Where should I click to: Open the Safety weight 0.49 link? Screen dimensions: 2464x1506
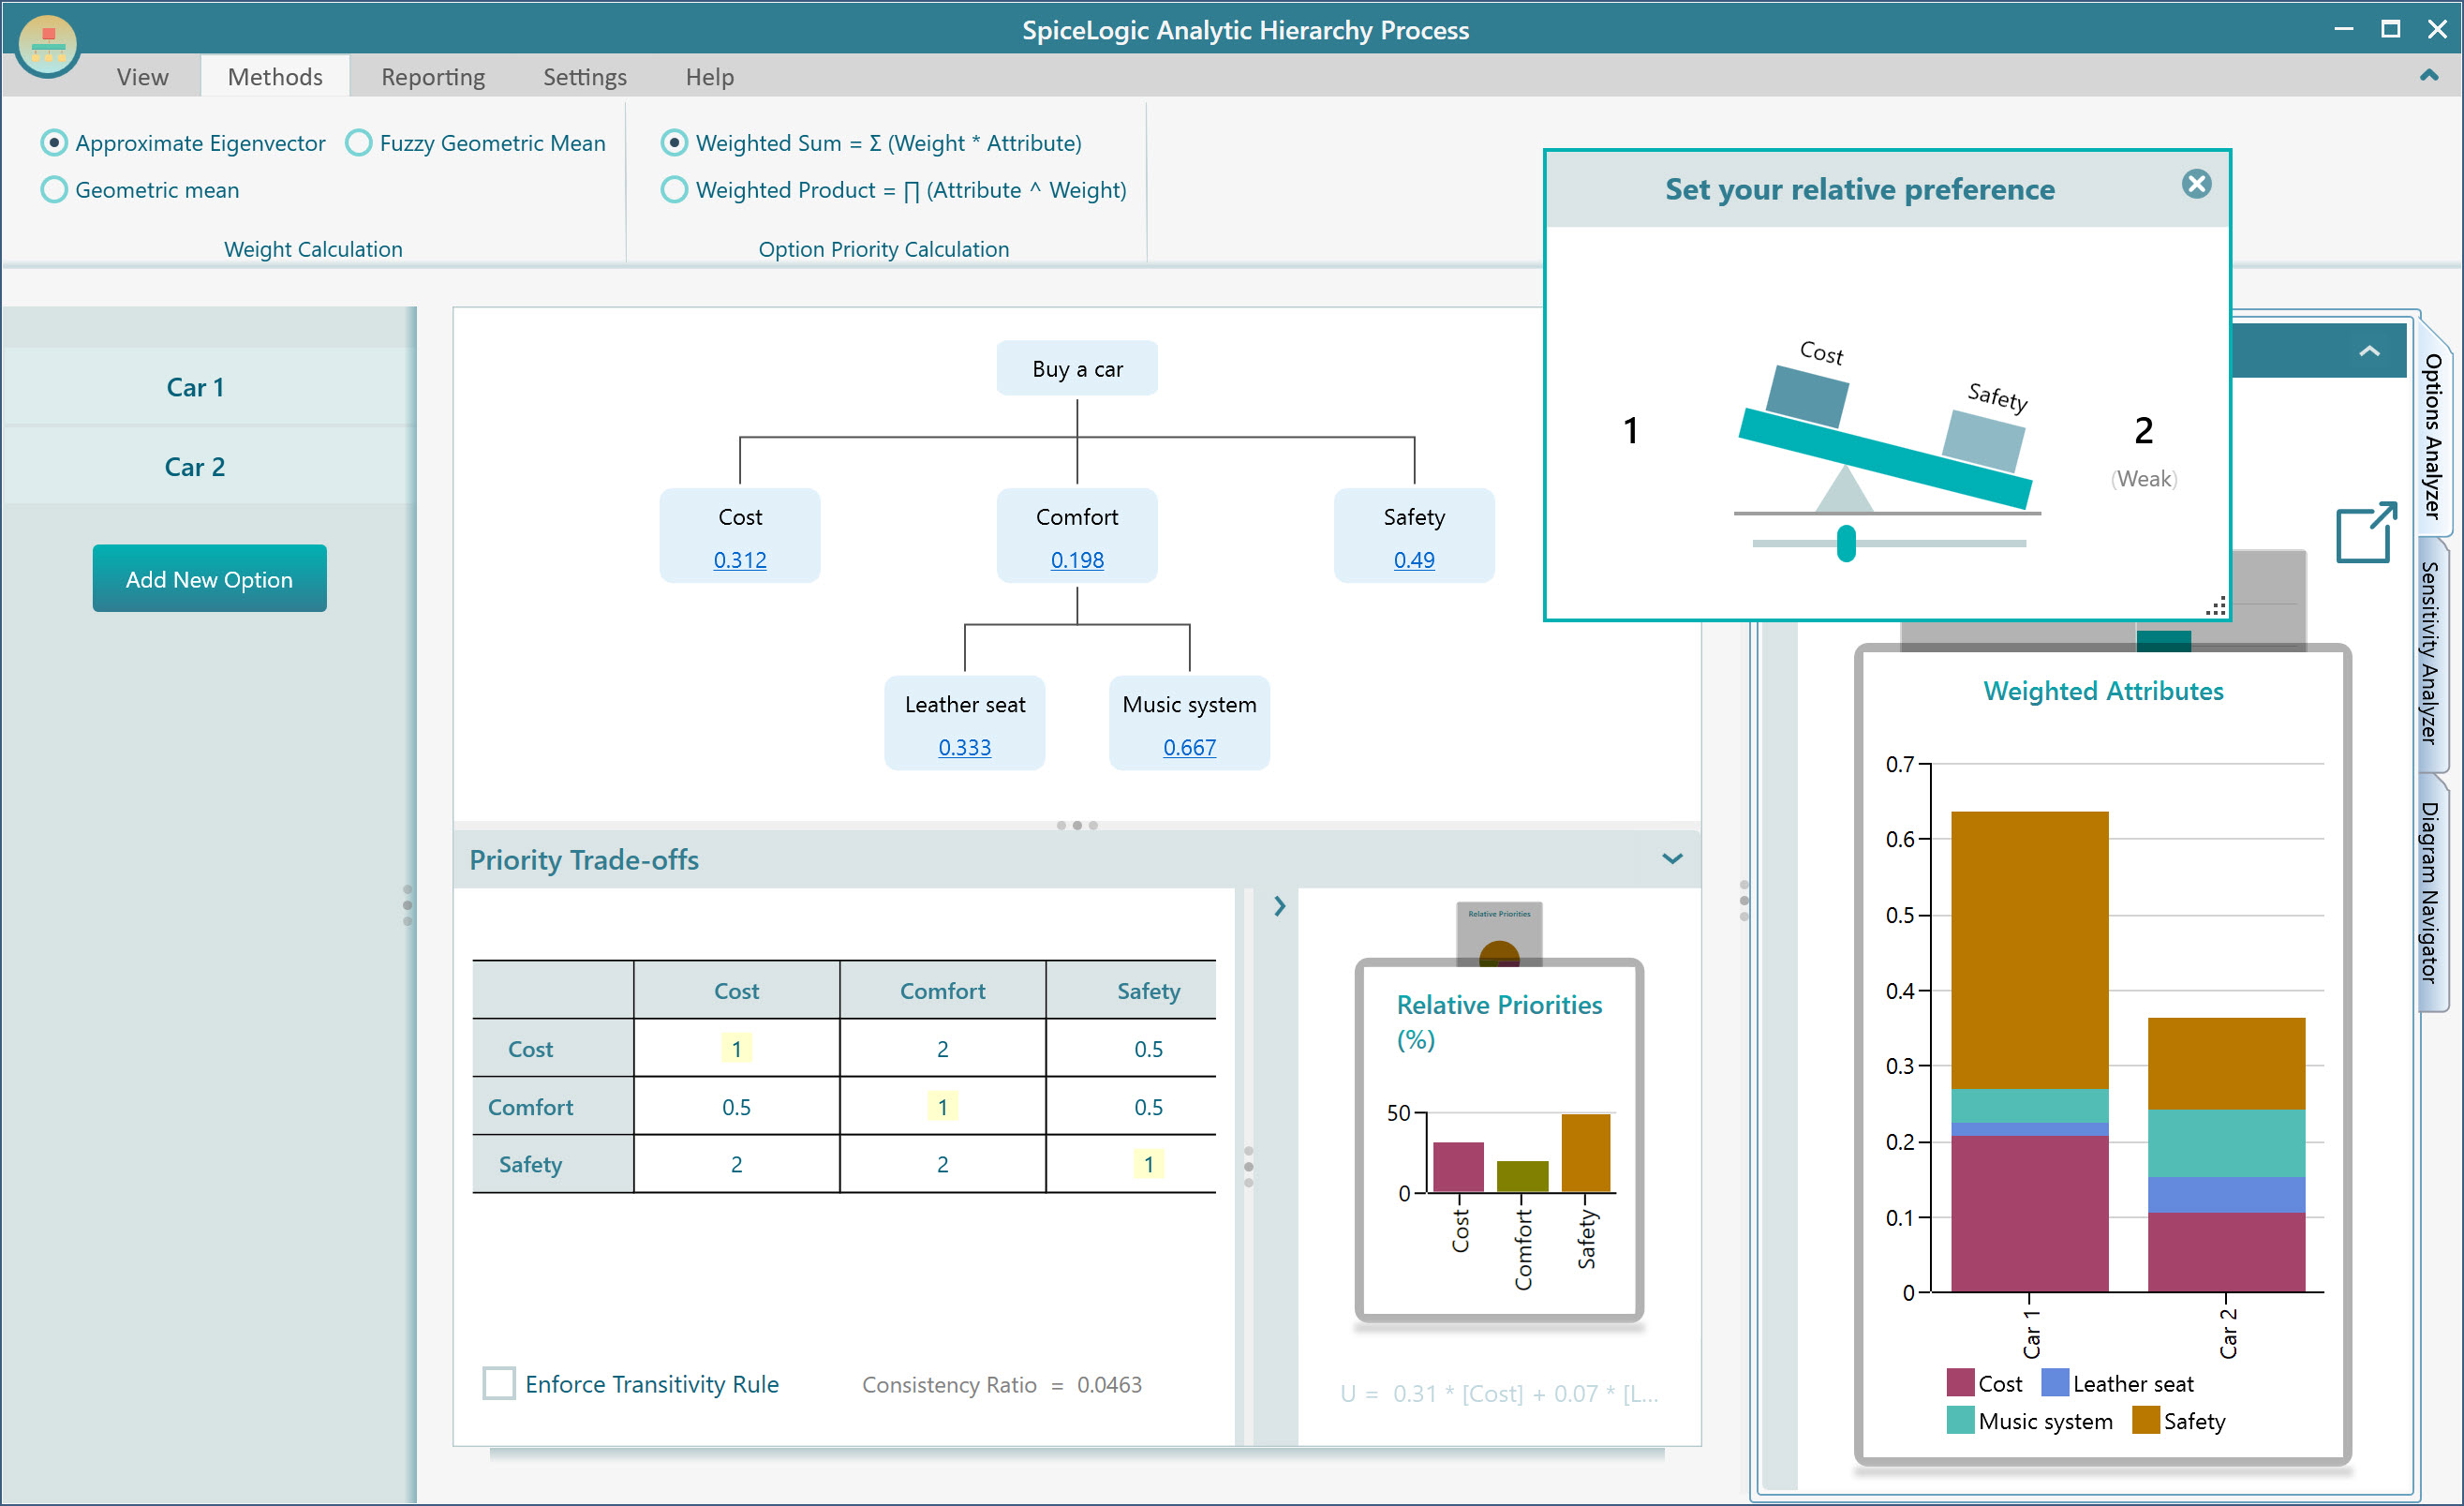[1414, 560]
